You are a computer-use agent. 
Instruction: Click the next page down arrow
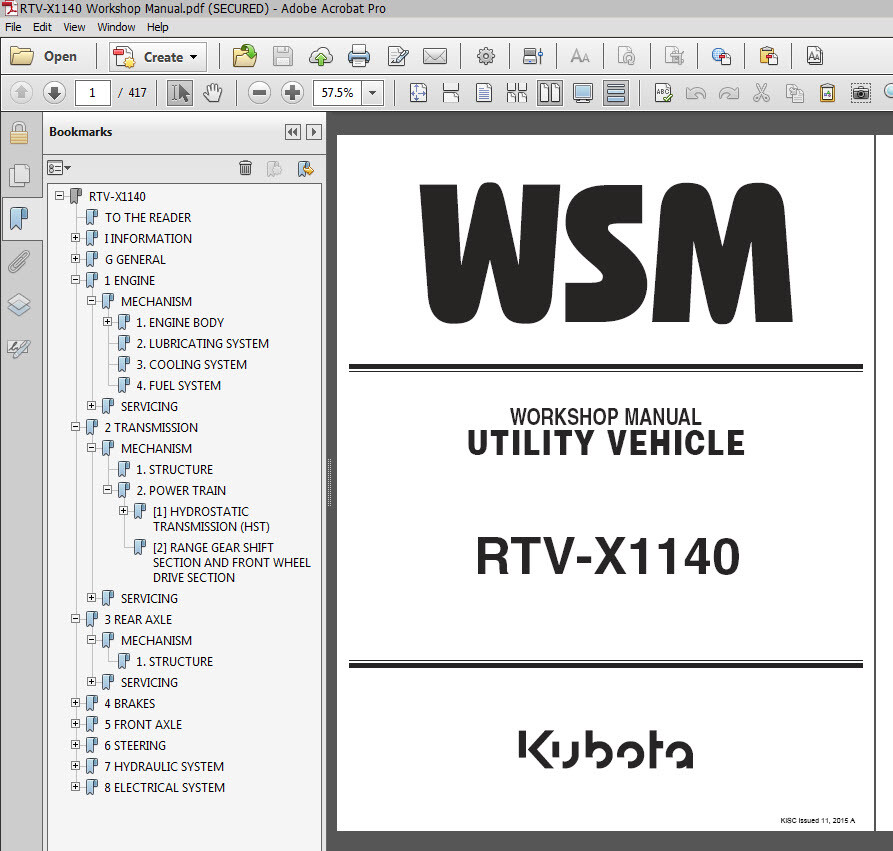55,93
